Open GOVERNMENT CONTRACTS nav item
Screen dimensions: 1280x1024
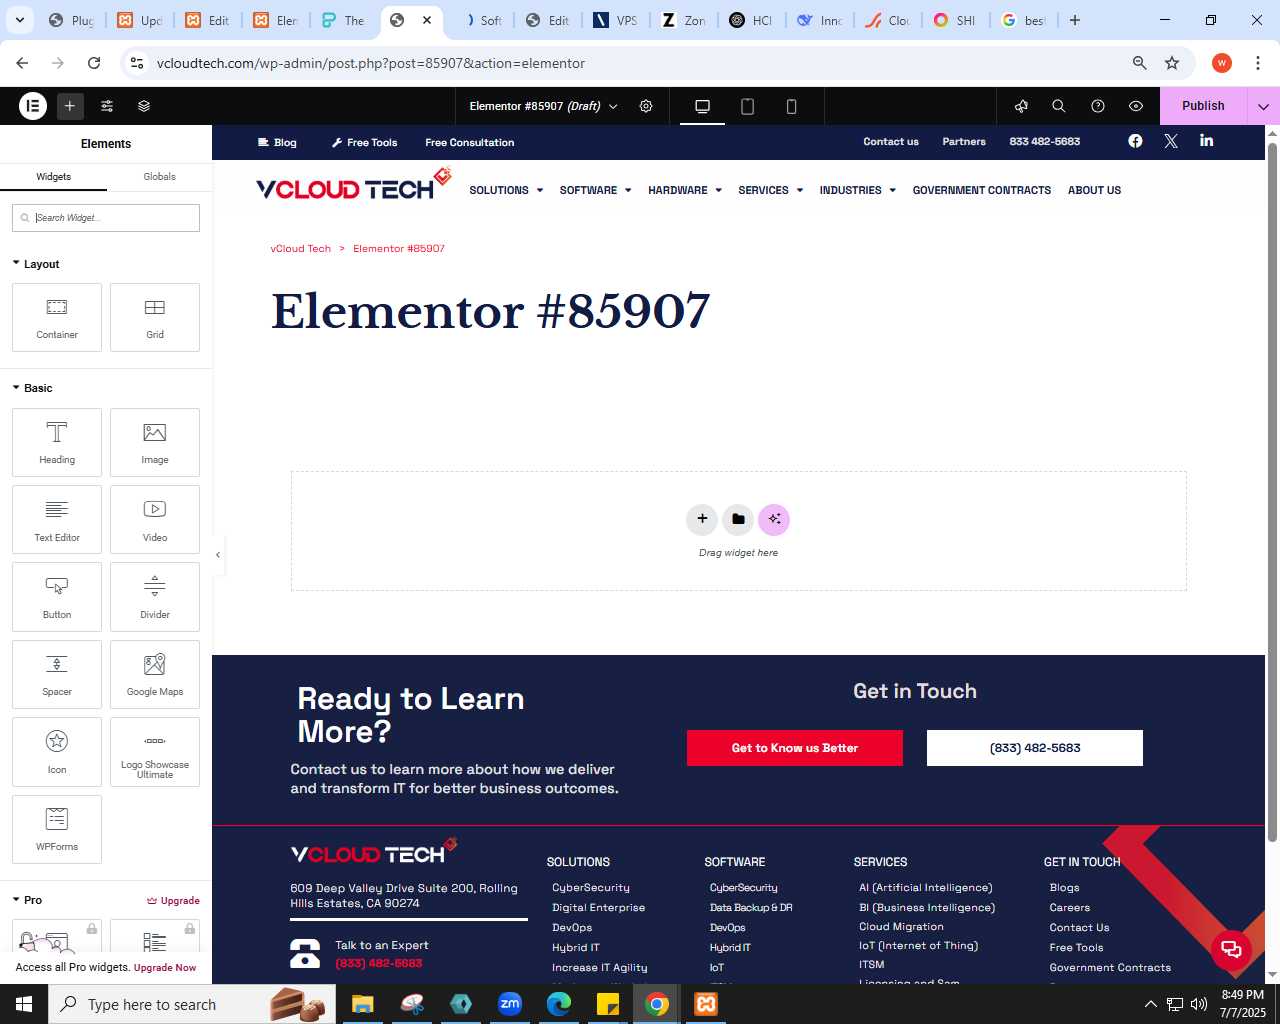[982, 190]
